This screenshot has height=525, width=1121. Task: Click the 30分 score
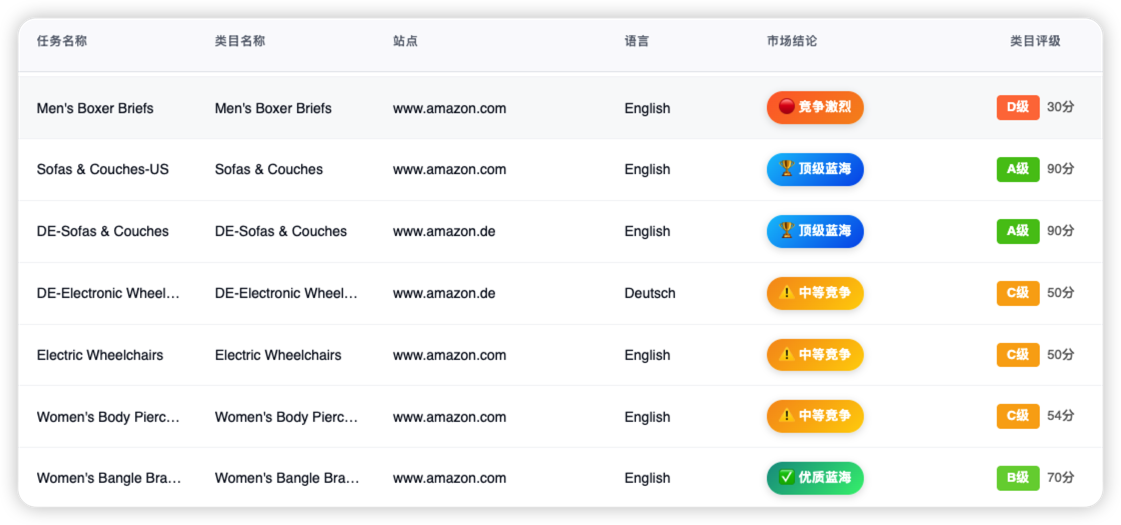(x=1060, y=107)
